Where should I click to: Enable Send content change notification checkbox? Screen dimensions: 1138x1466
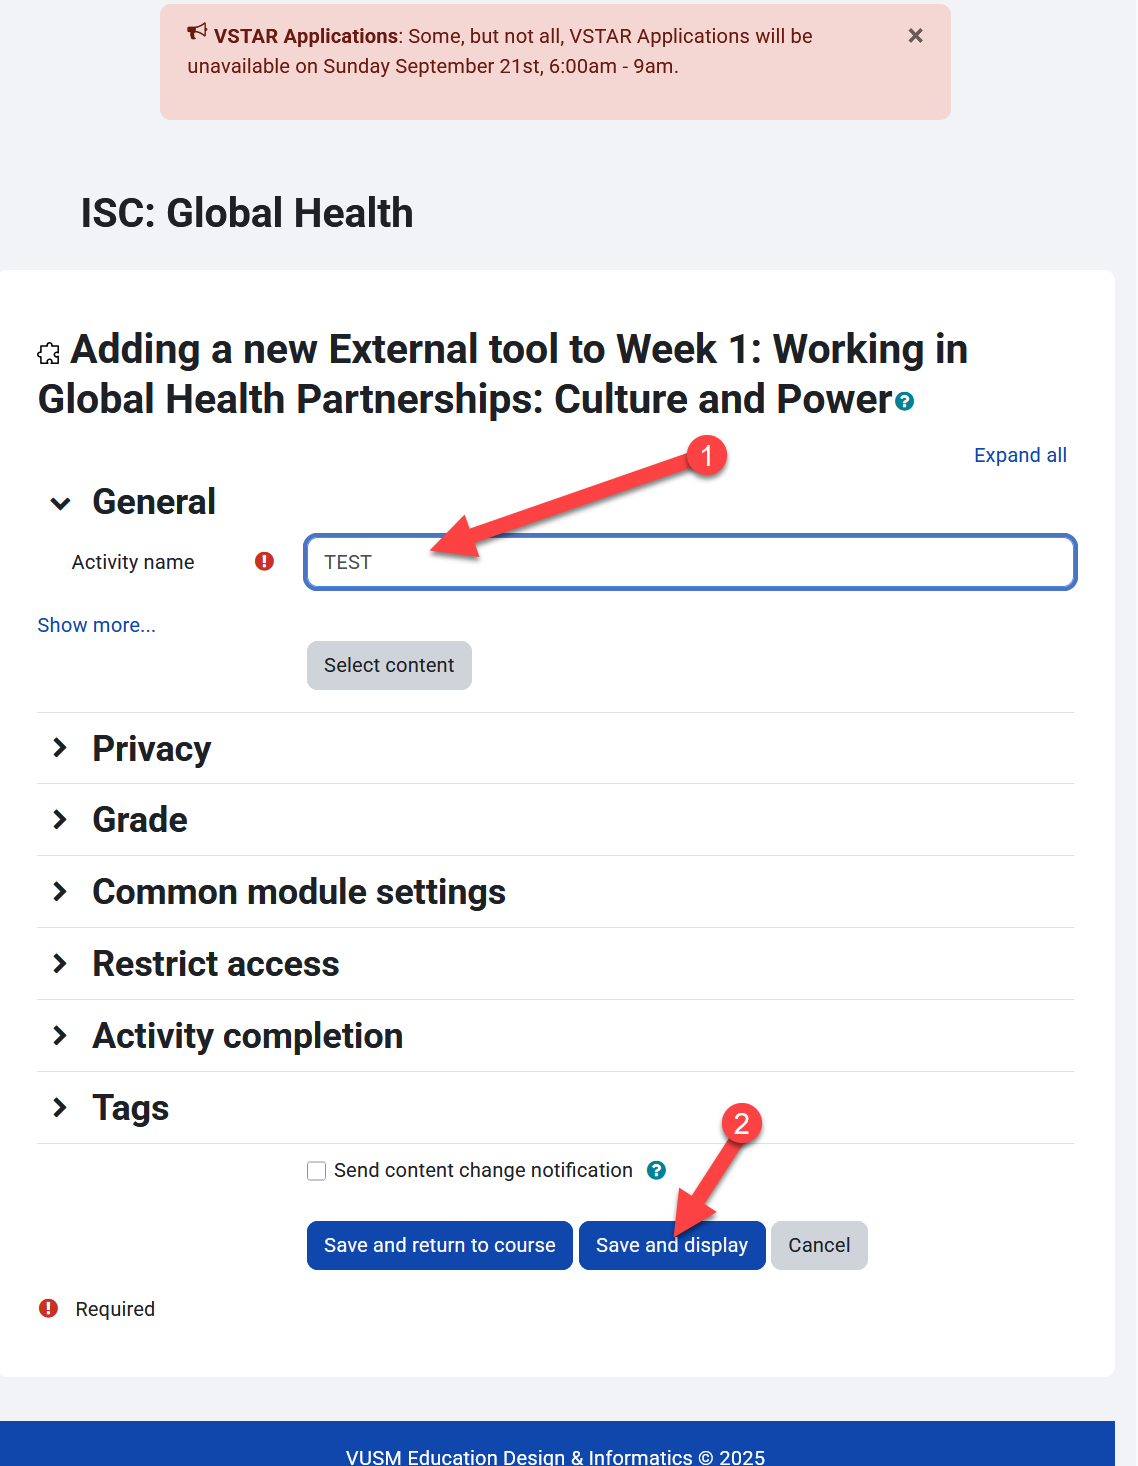[317, 1171]
